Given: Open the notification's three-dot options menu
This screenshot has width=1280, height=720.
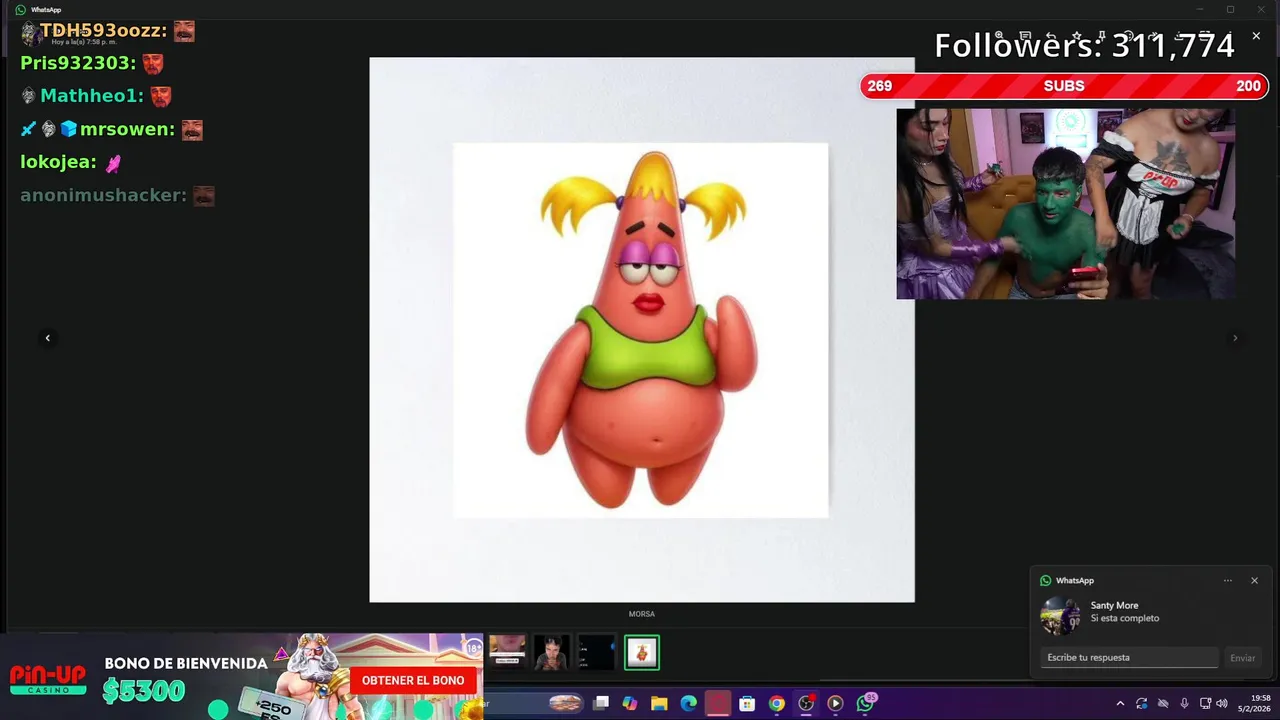Looking at the screenshot, I should point(1228,581).
